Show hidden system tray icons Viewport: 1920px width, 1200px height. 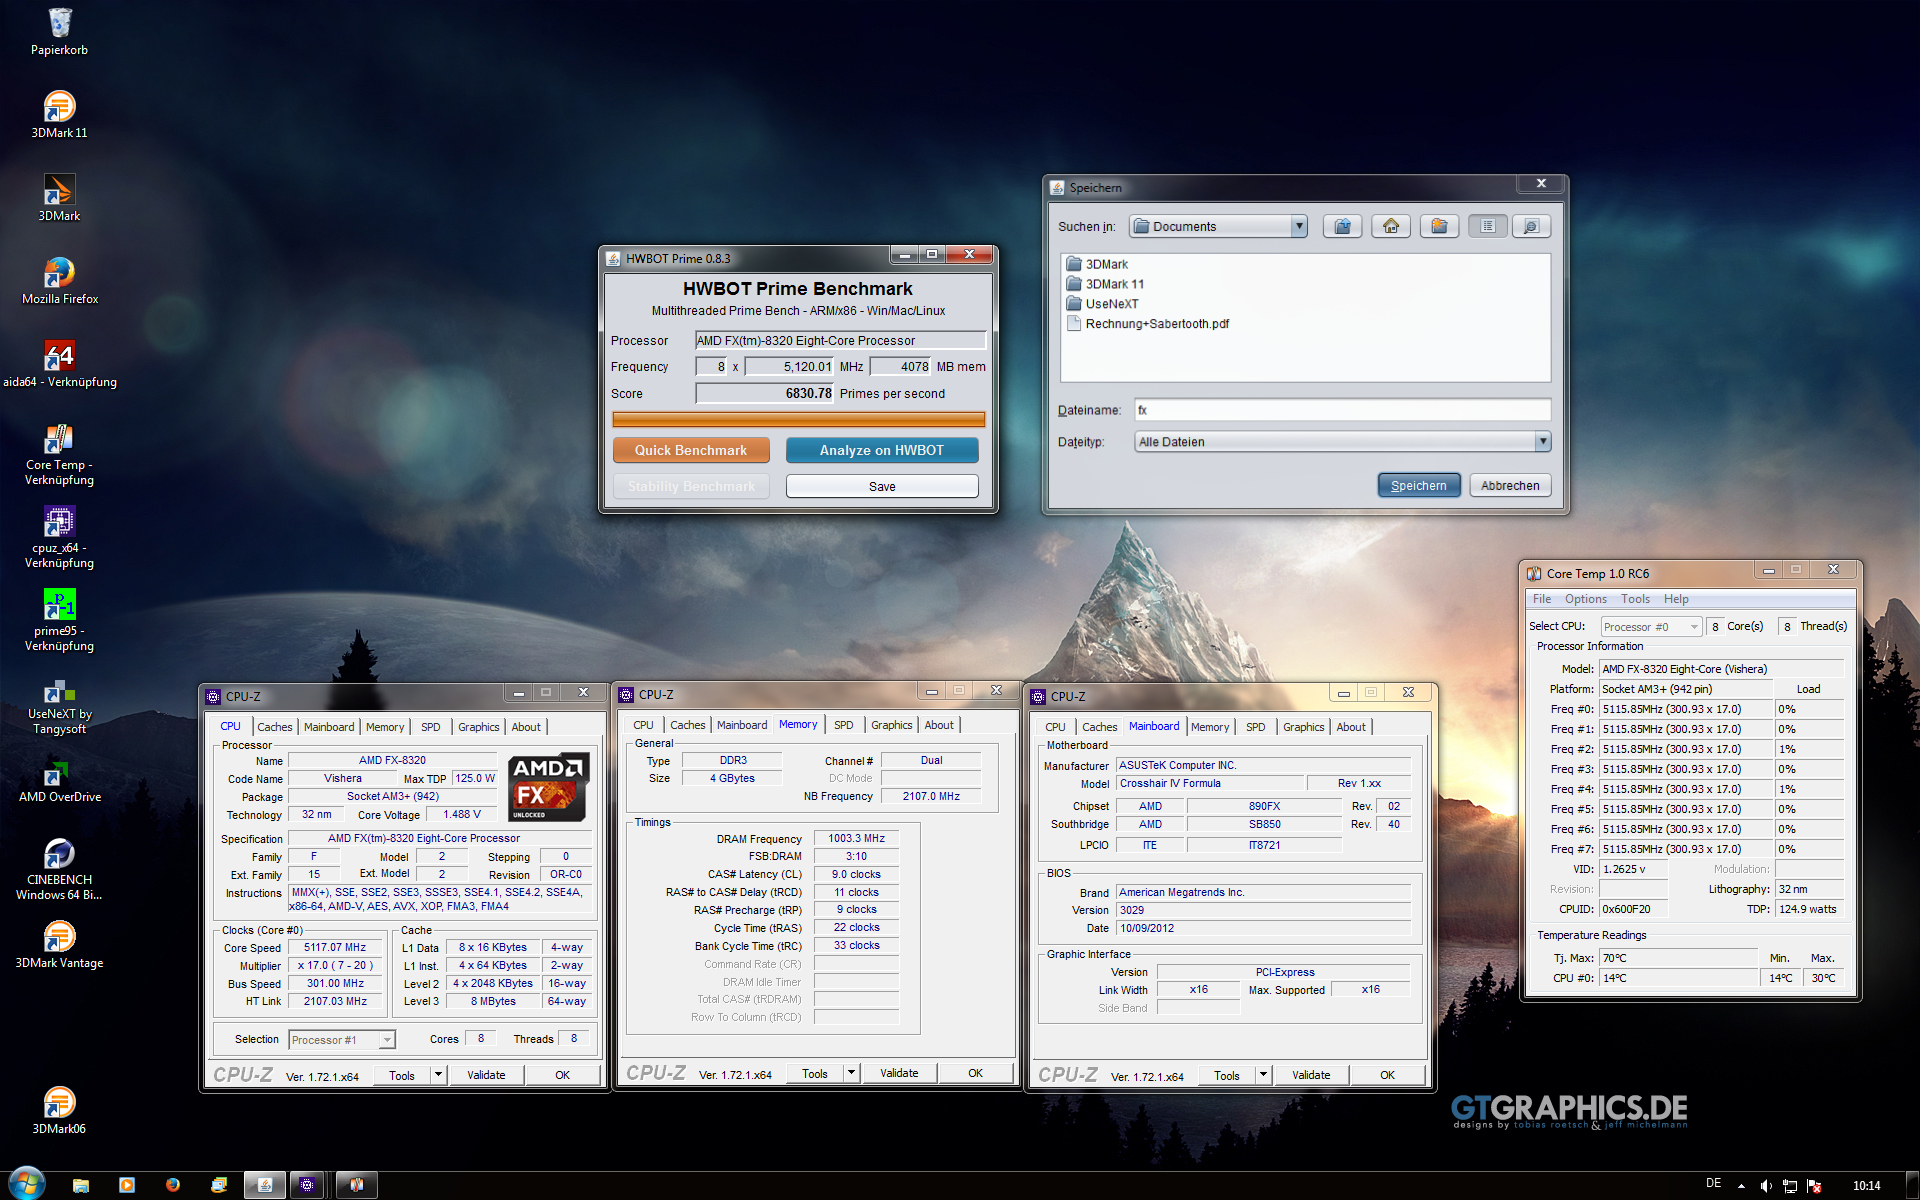[x=1741, y=1186]
